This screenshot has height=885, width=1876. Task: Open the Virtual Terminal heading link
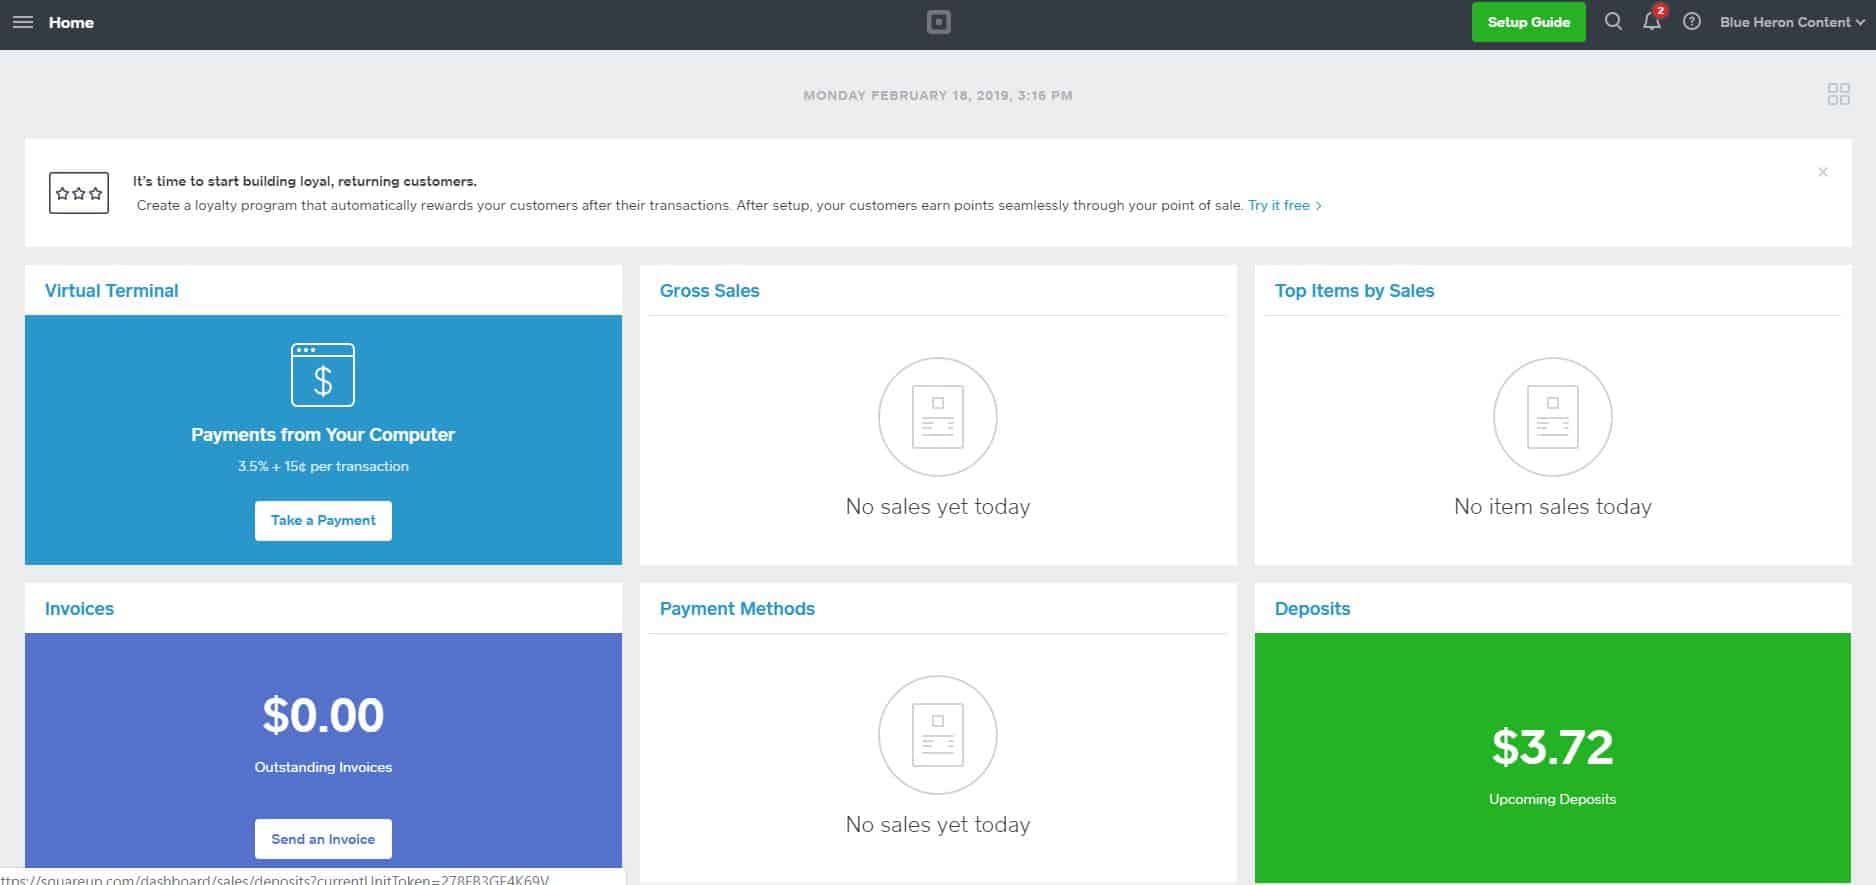click(111, 291)
